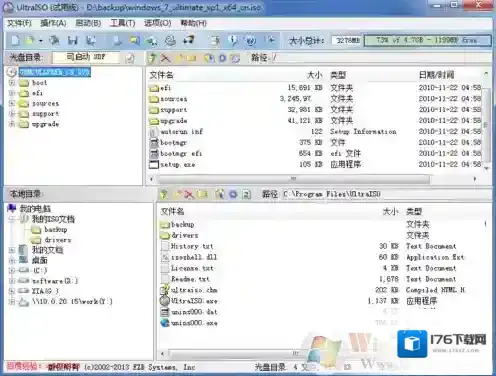Click the Up folder icon in local toolbar
Screen dimensions: 496x376
pos(163,194)
